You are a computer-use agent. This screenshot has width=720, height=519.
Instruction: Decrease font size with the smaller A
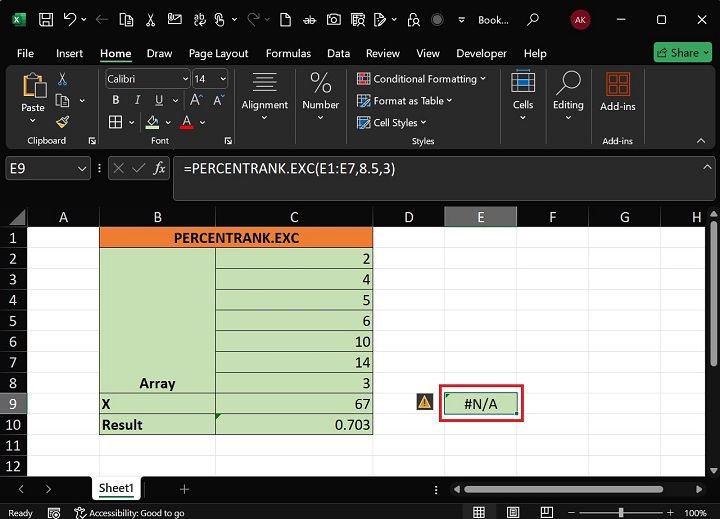point(219,100)
